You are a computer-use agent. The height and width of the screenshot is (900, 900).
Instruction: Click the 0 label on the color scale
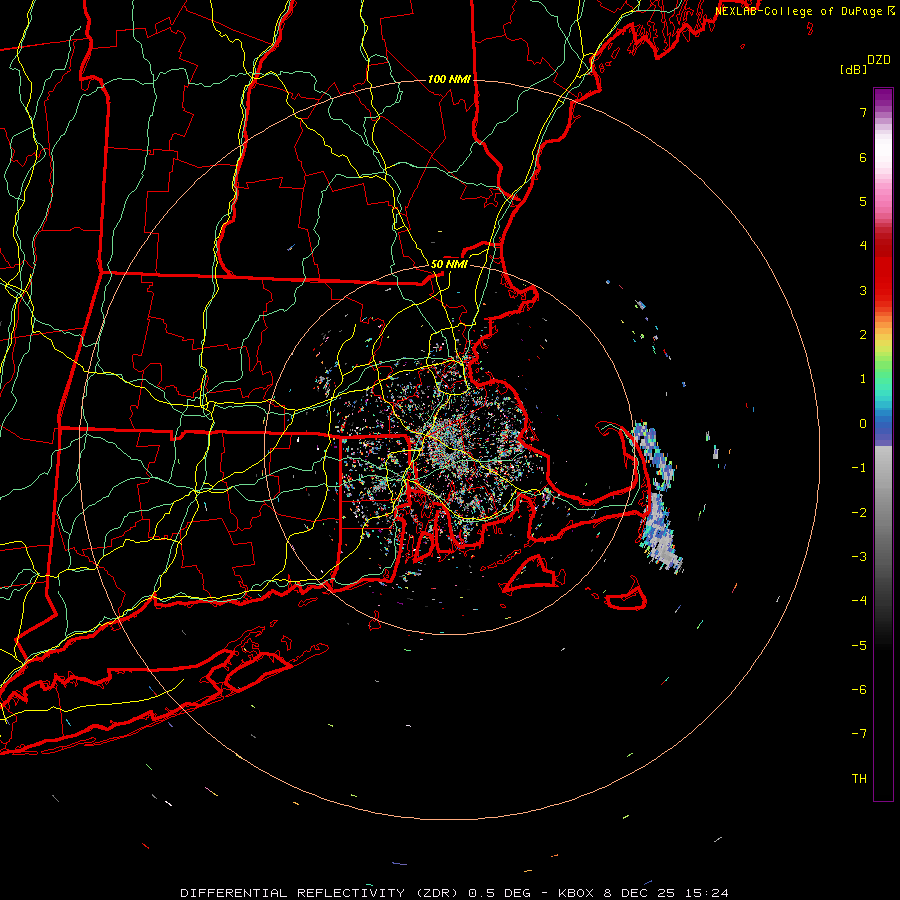point(863,424)
